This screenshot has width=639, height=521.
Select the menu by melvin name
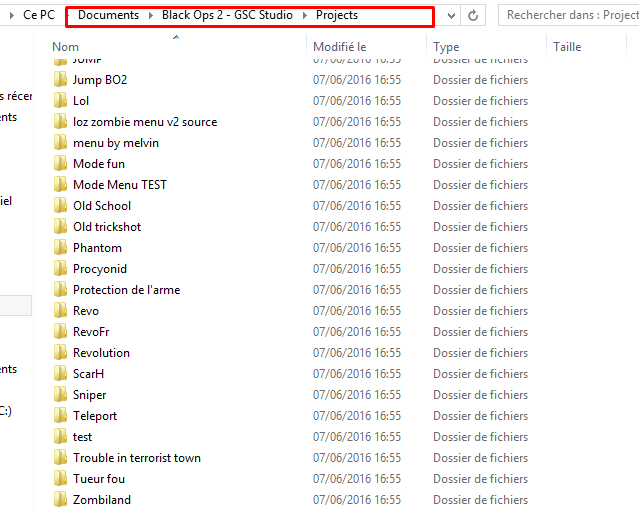click(116, 143)
